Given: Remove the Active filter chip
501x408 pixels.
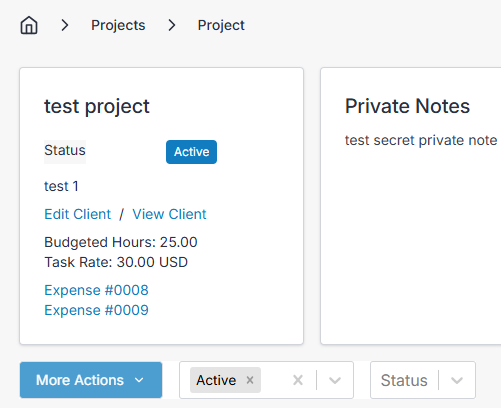Looking at the screenshot, I should (x=250, y=380).
